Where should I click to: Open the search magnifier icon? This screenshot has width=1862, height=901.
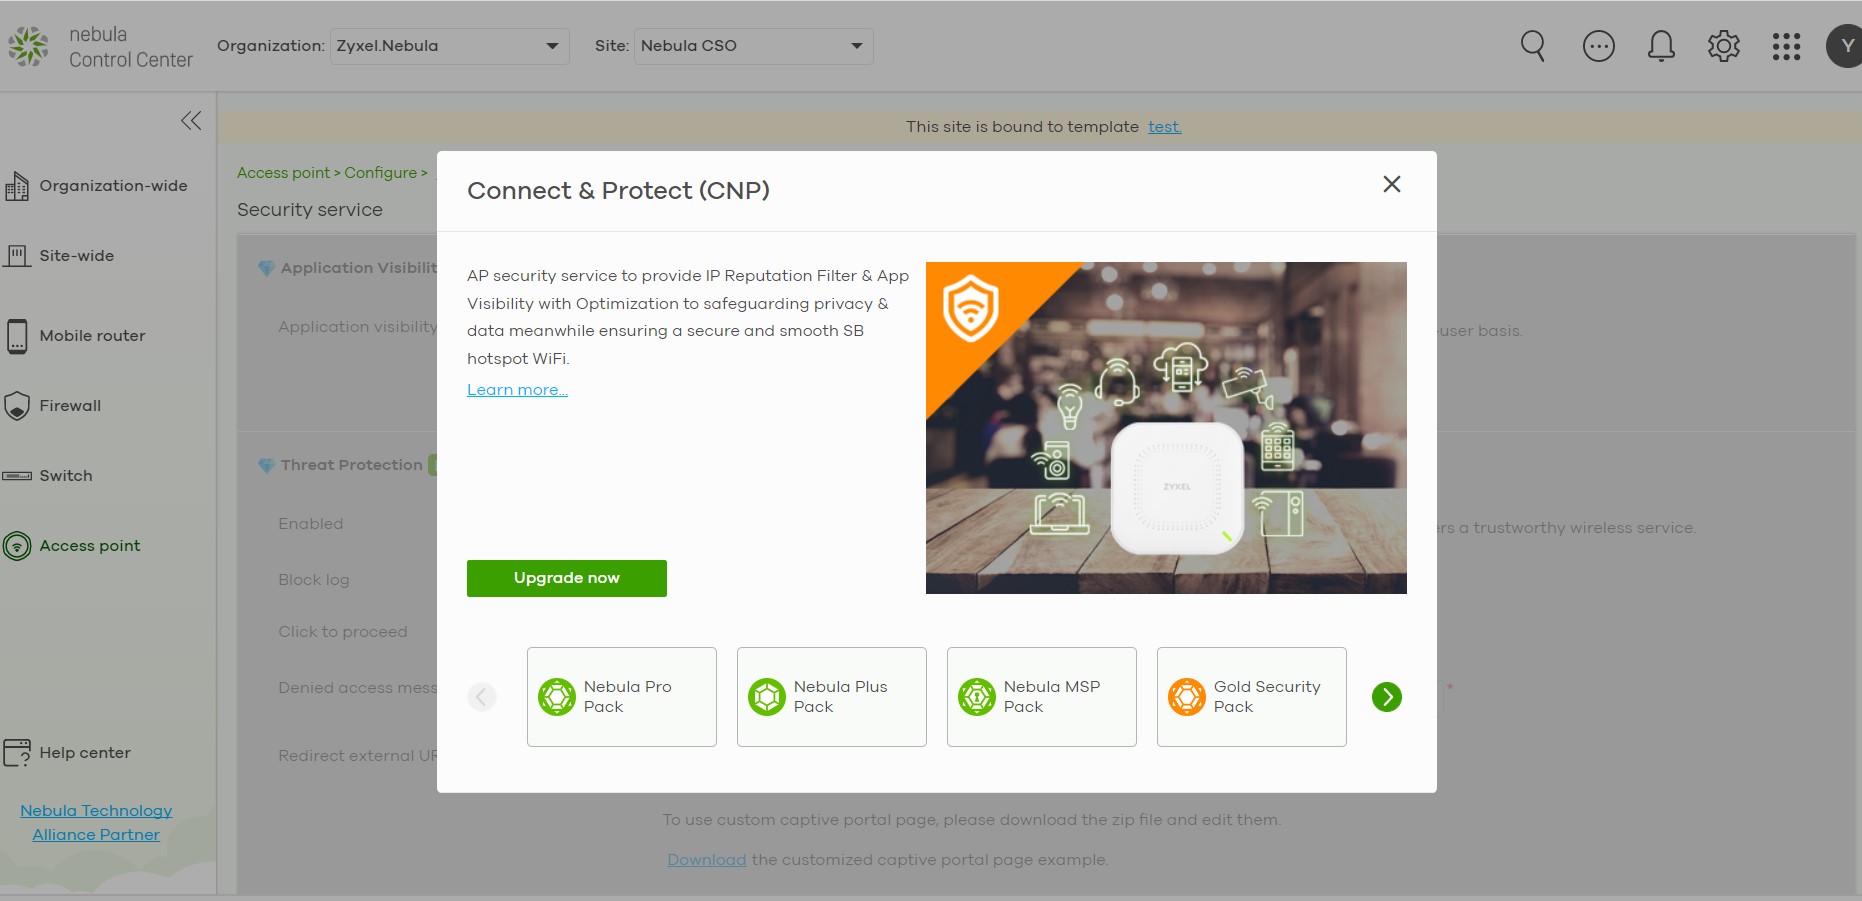(1532, 46)
